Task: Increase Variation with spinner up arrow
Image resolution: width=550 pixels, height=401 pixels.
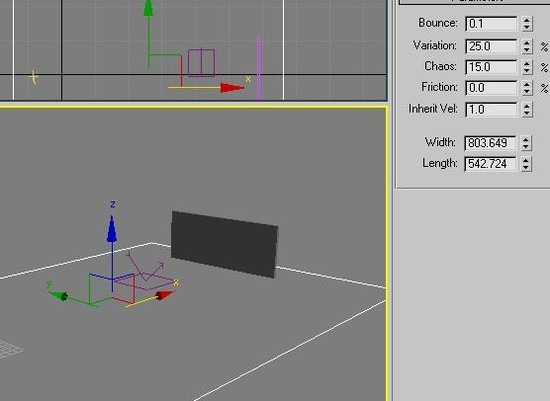Action: click(527, 42)
